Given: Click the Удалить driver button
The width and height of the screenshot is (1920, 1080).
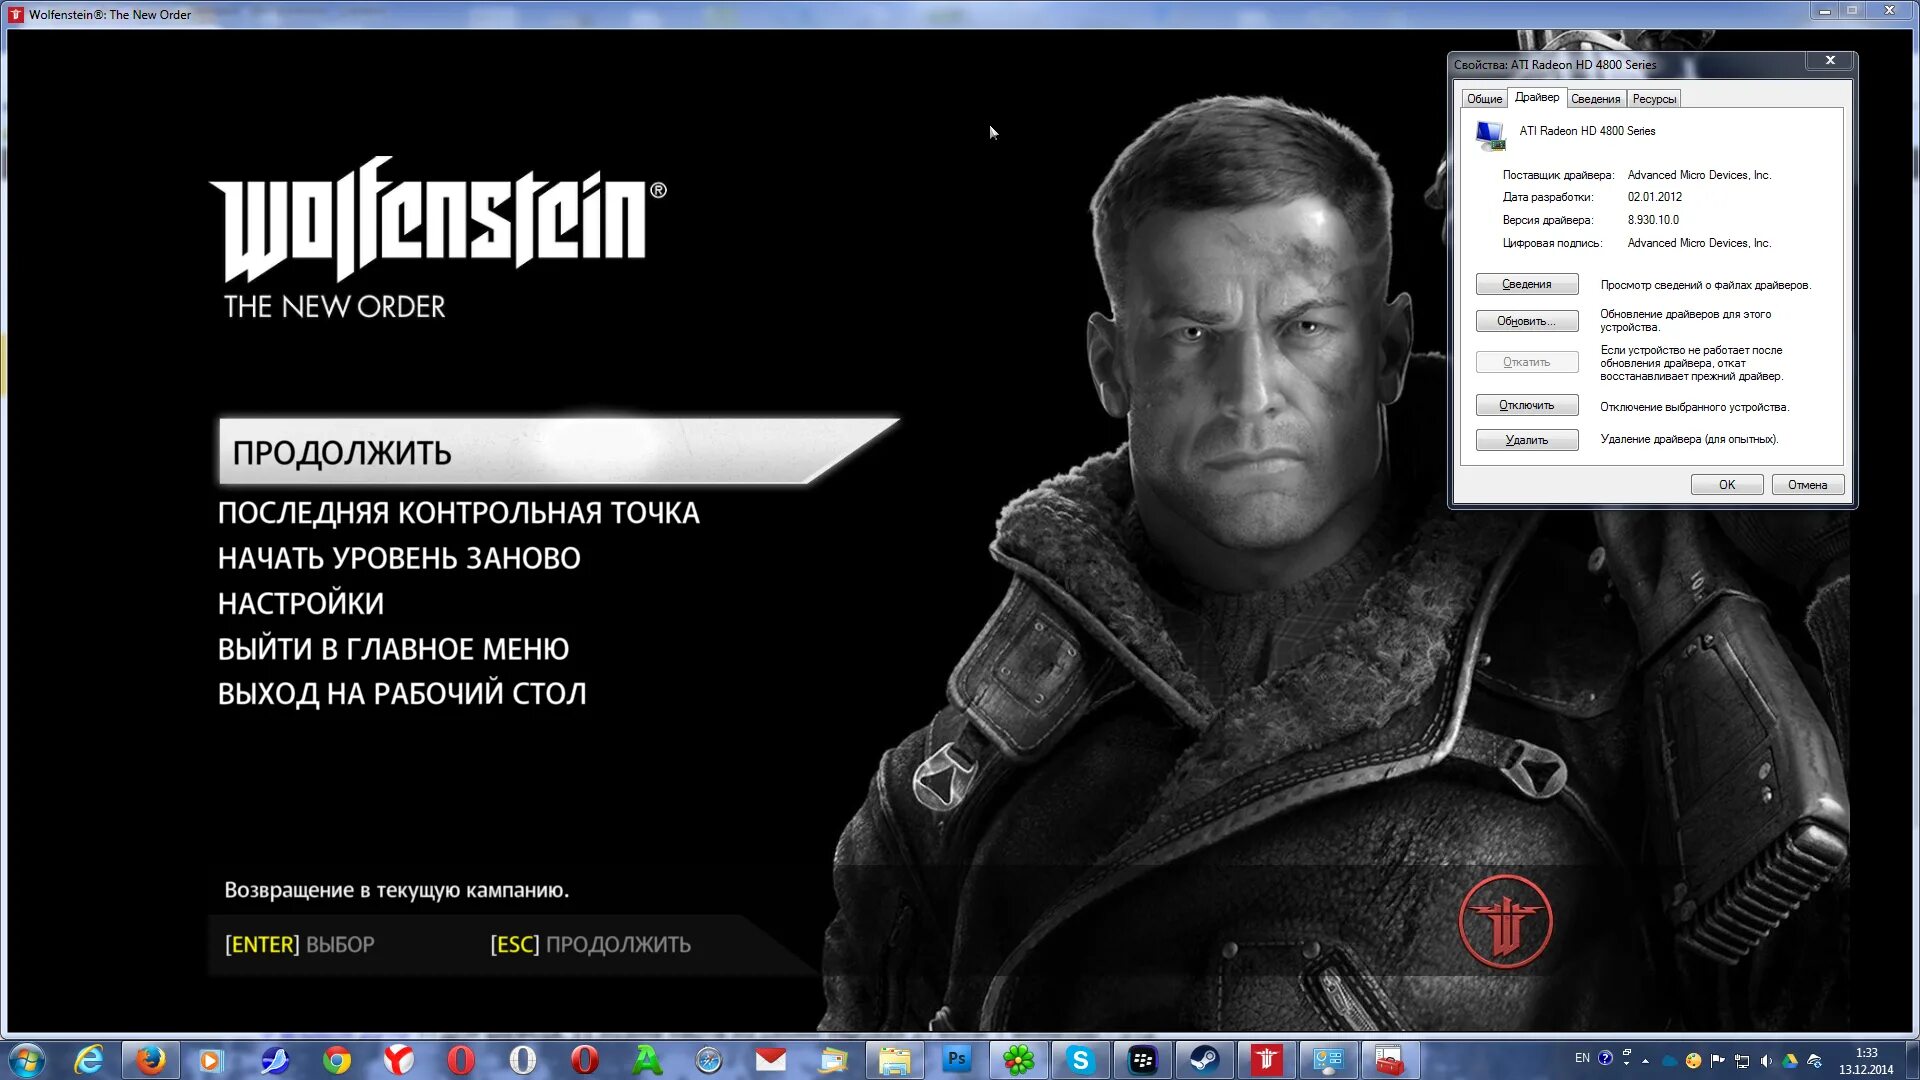Looking at the screenshot, I should (1527, 440).
